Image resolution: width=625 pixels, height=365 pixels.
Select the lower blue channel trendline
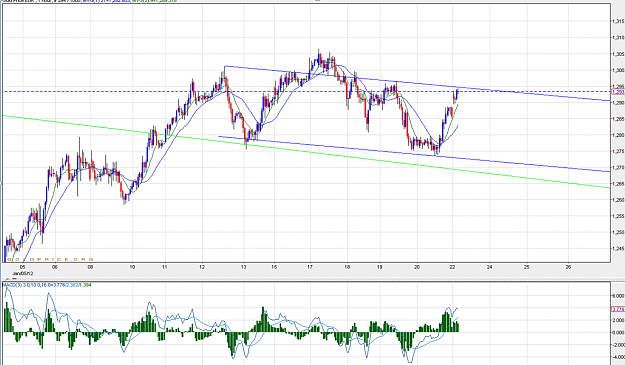414,154
